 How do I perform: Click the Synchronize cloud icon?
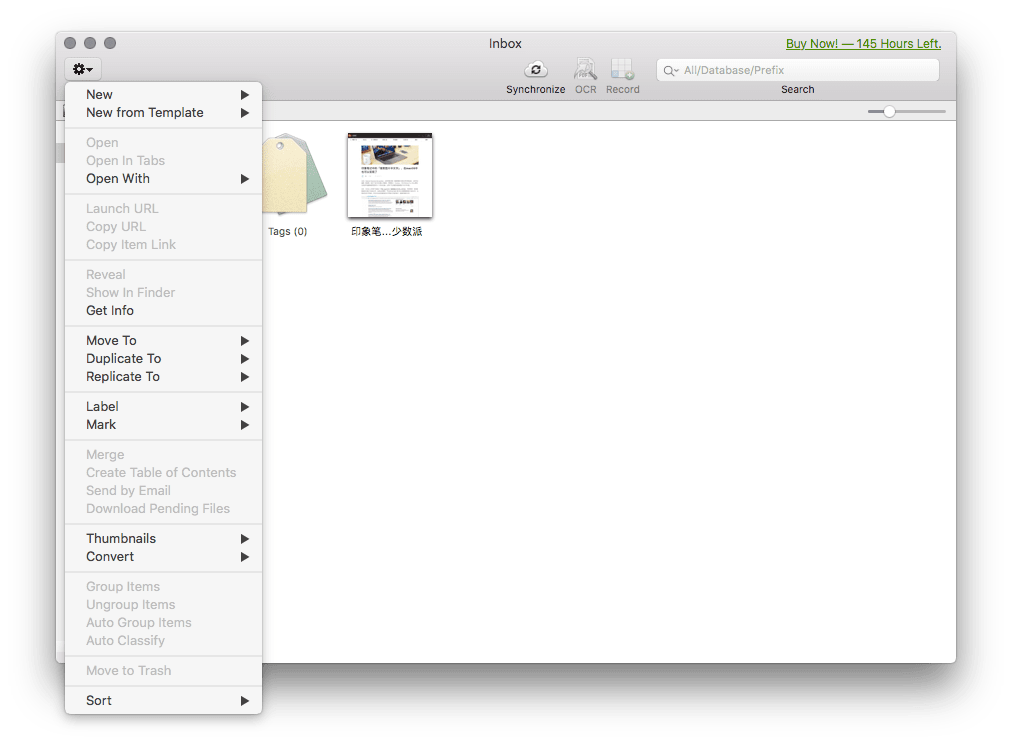[536, 70]
